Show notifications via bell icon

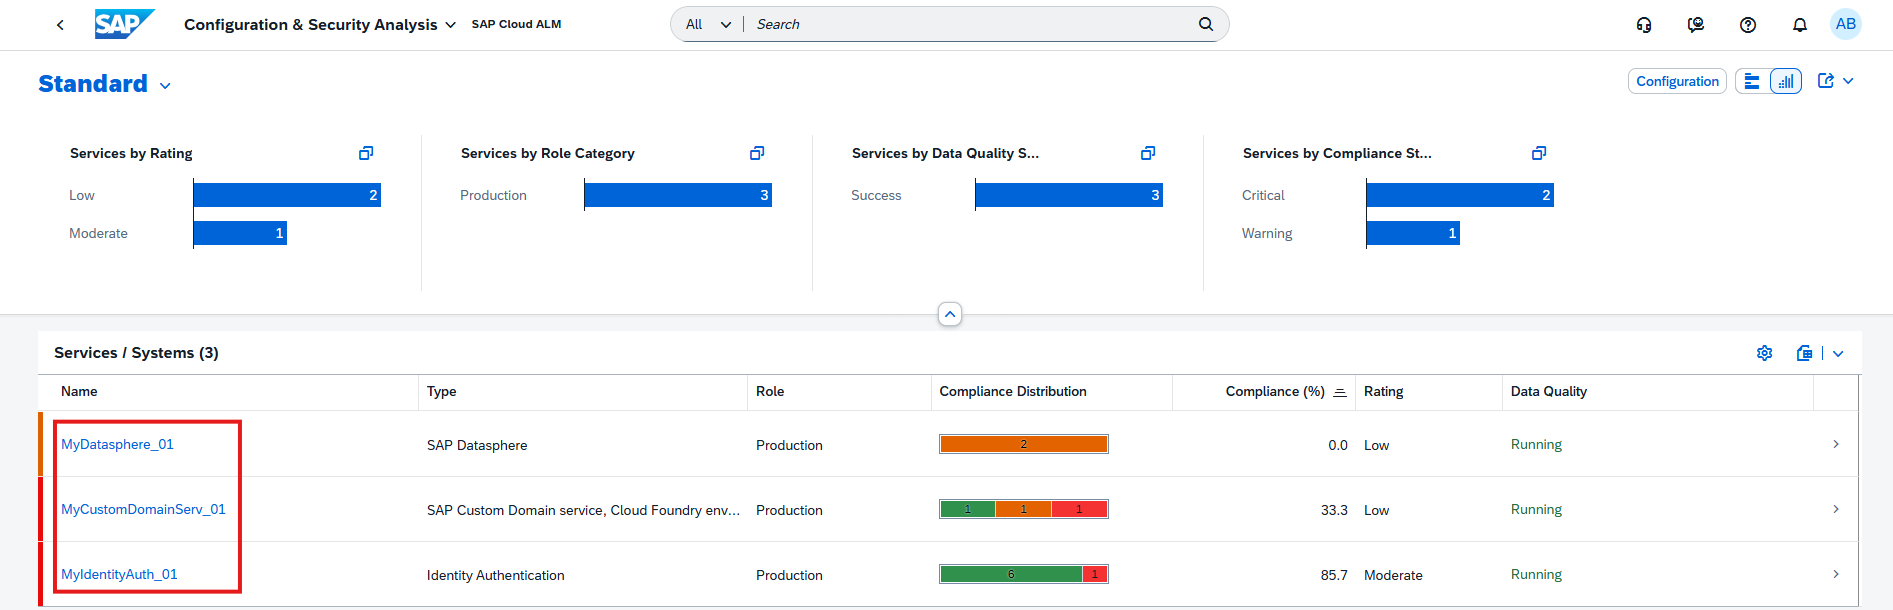click(x=1800, y=25)
